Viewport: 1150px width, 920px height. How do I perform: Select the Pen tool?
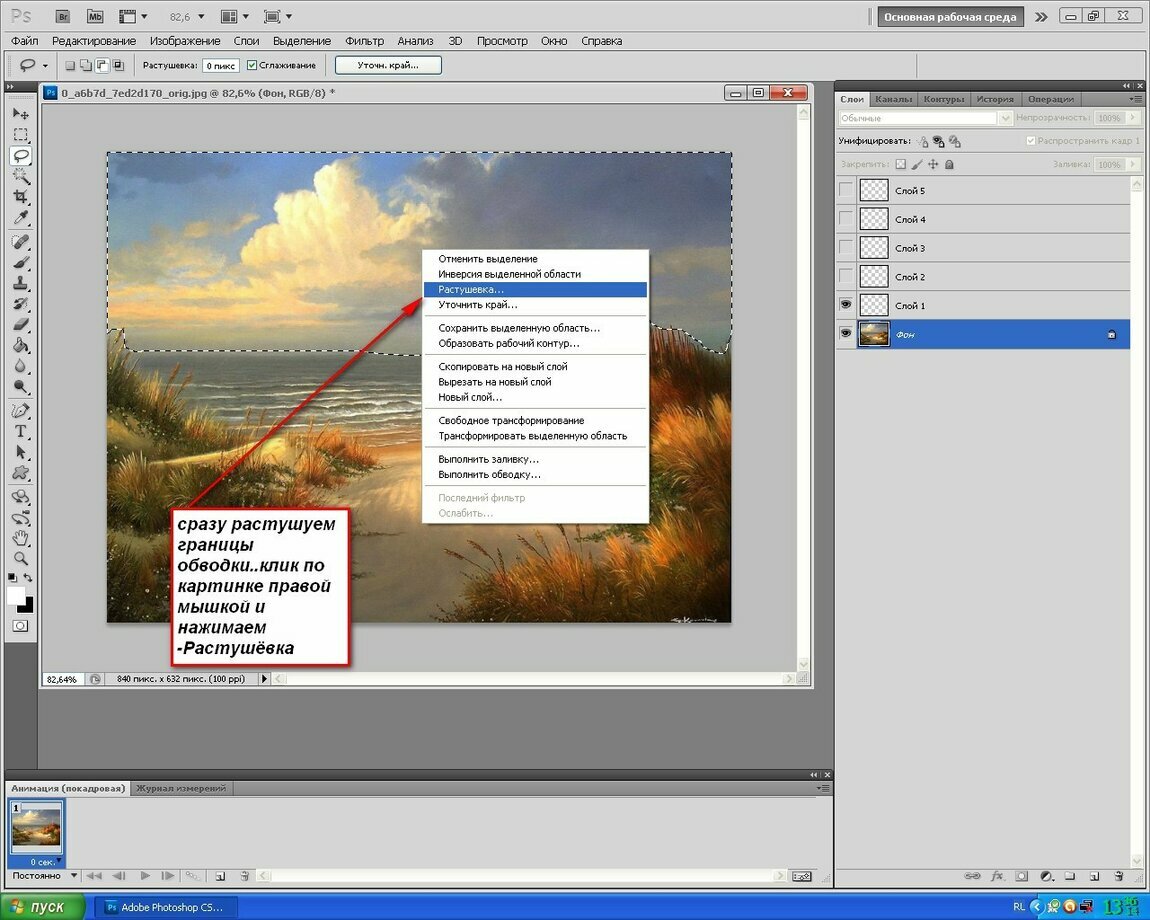[x=21, y=411]
